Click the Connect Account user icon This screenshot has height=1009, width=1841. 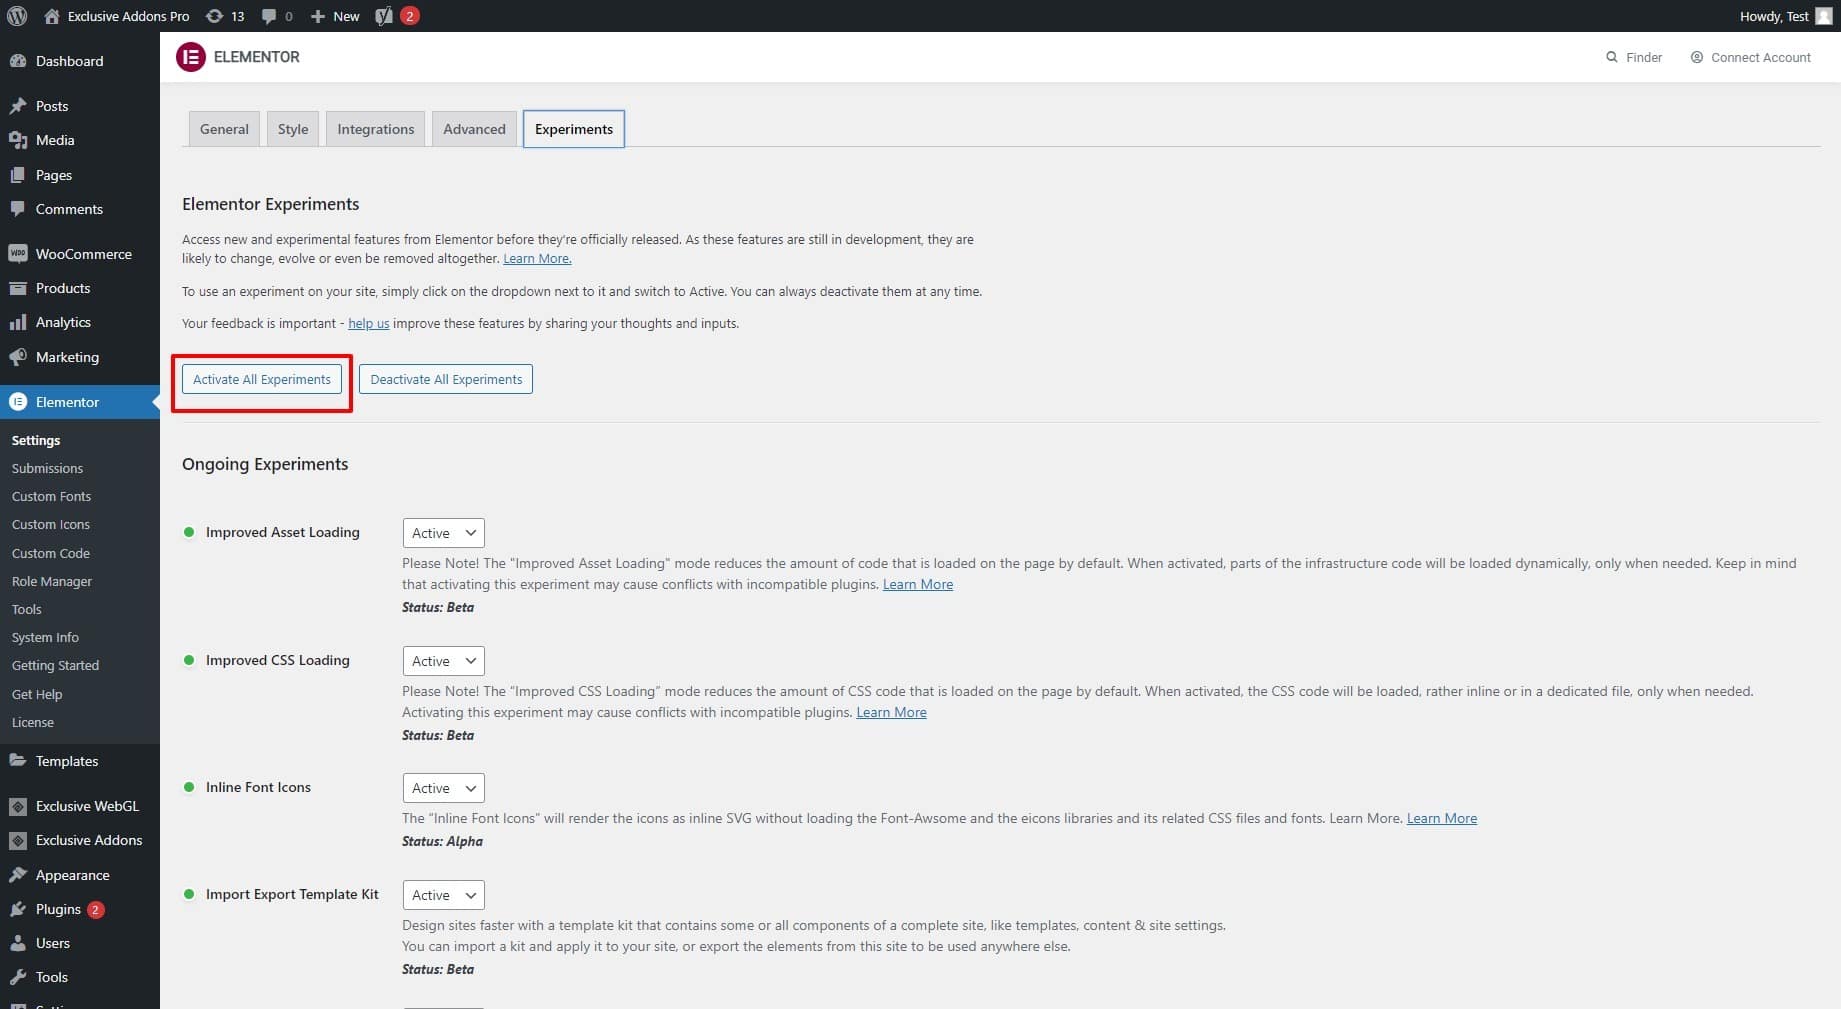coord(1696,57)
